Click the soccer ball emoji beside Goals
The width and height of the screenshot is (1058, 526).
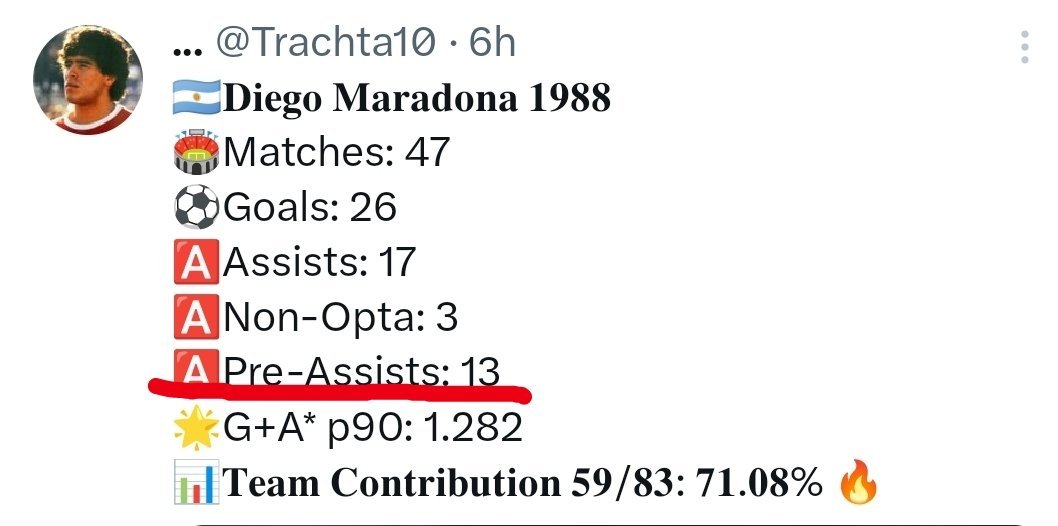196,207
